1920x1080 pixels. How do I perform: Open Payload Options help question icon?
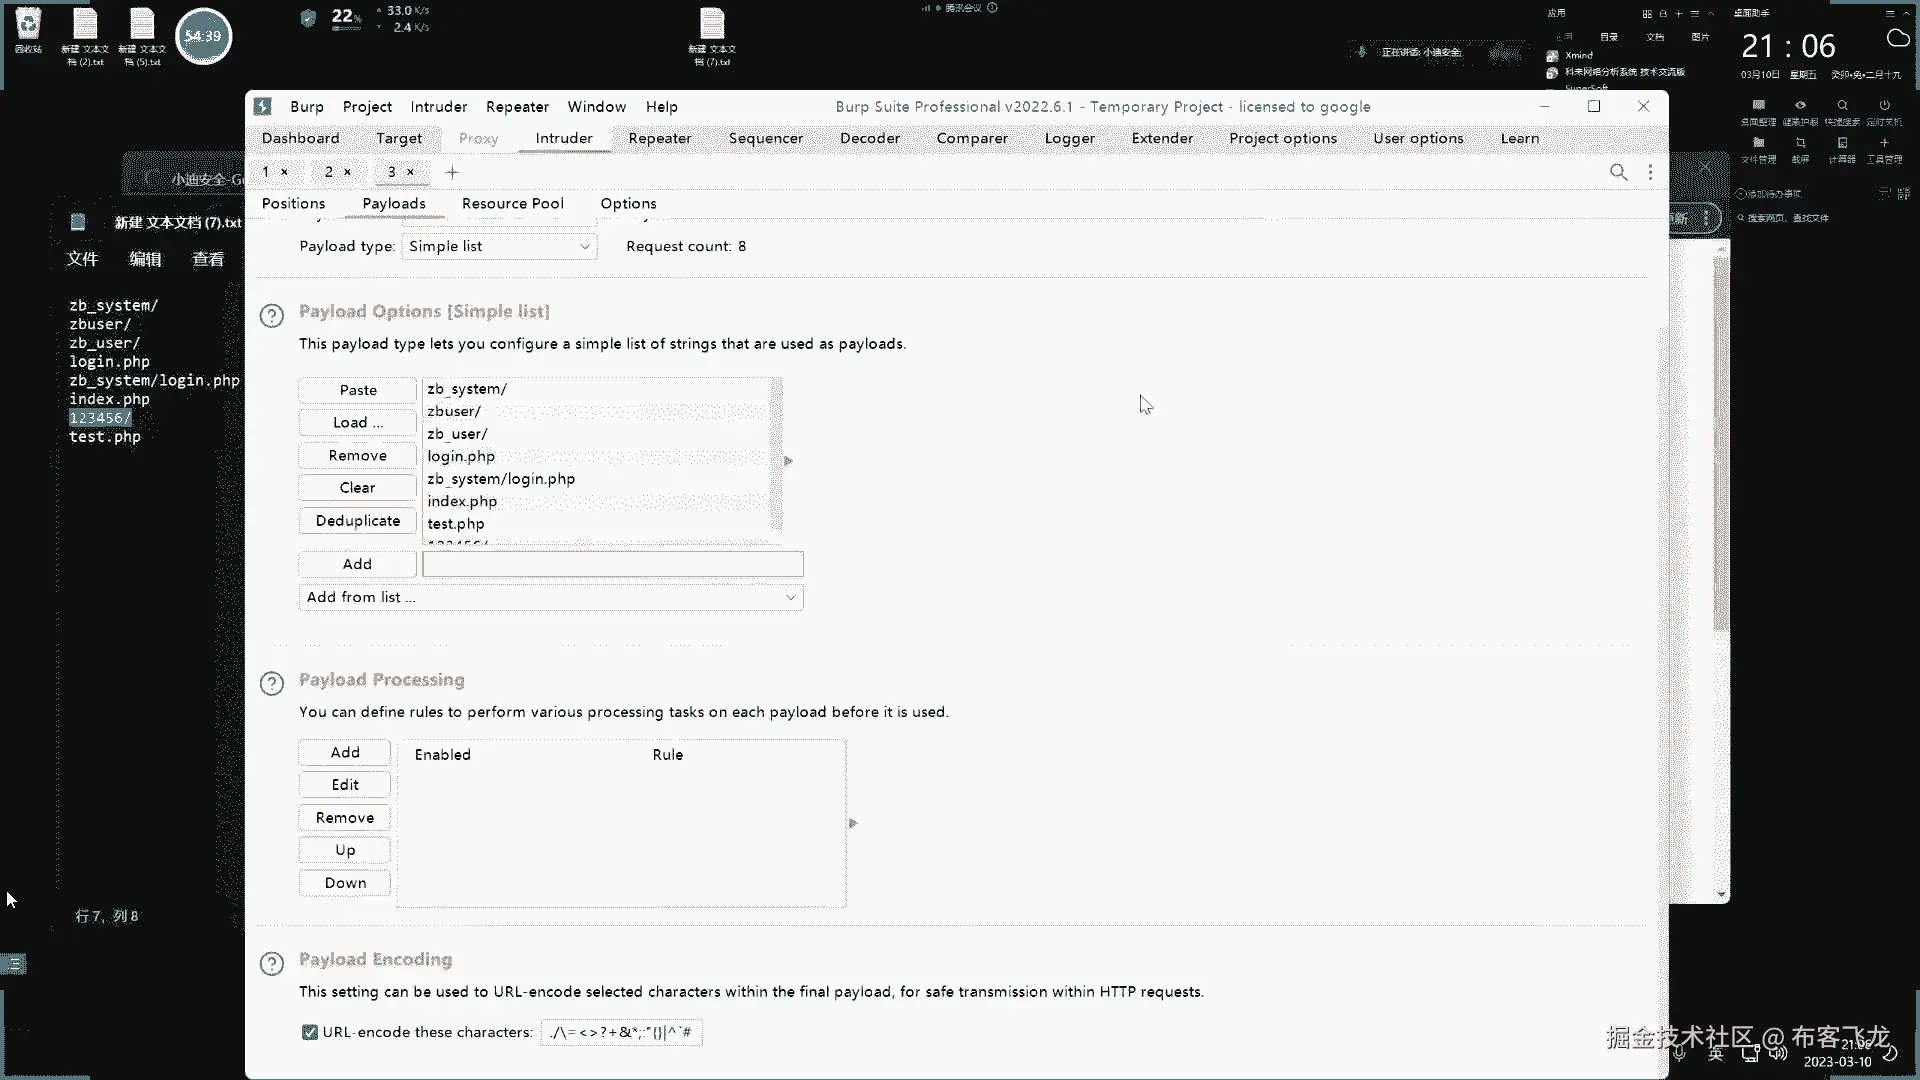pyautogui.click(x=272, y=316)
